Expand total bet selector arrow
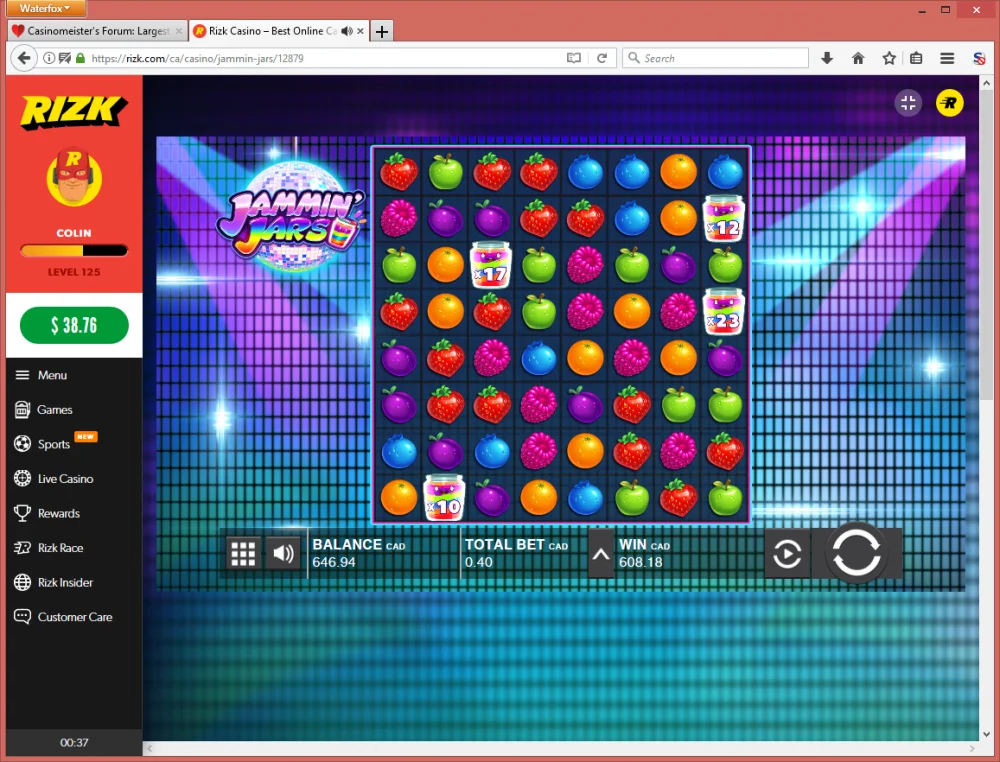1000x762 pixels. [601, 554]
